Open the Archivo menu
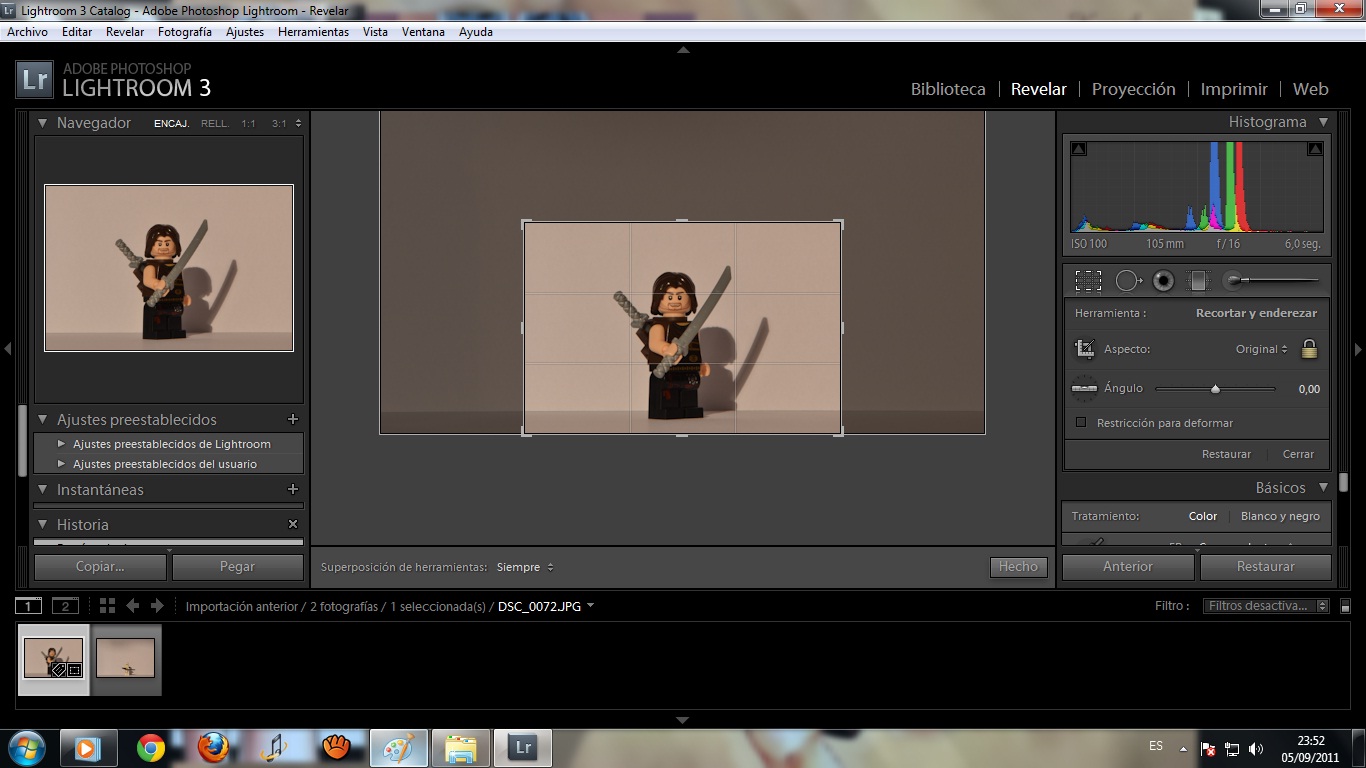 click(x=27, y=32)
